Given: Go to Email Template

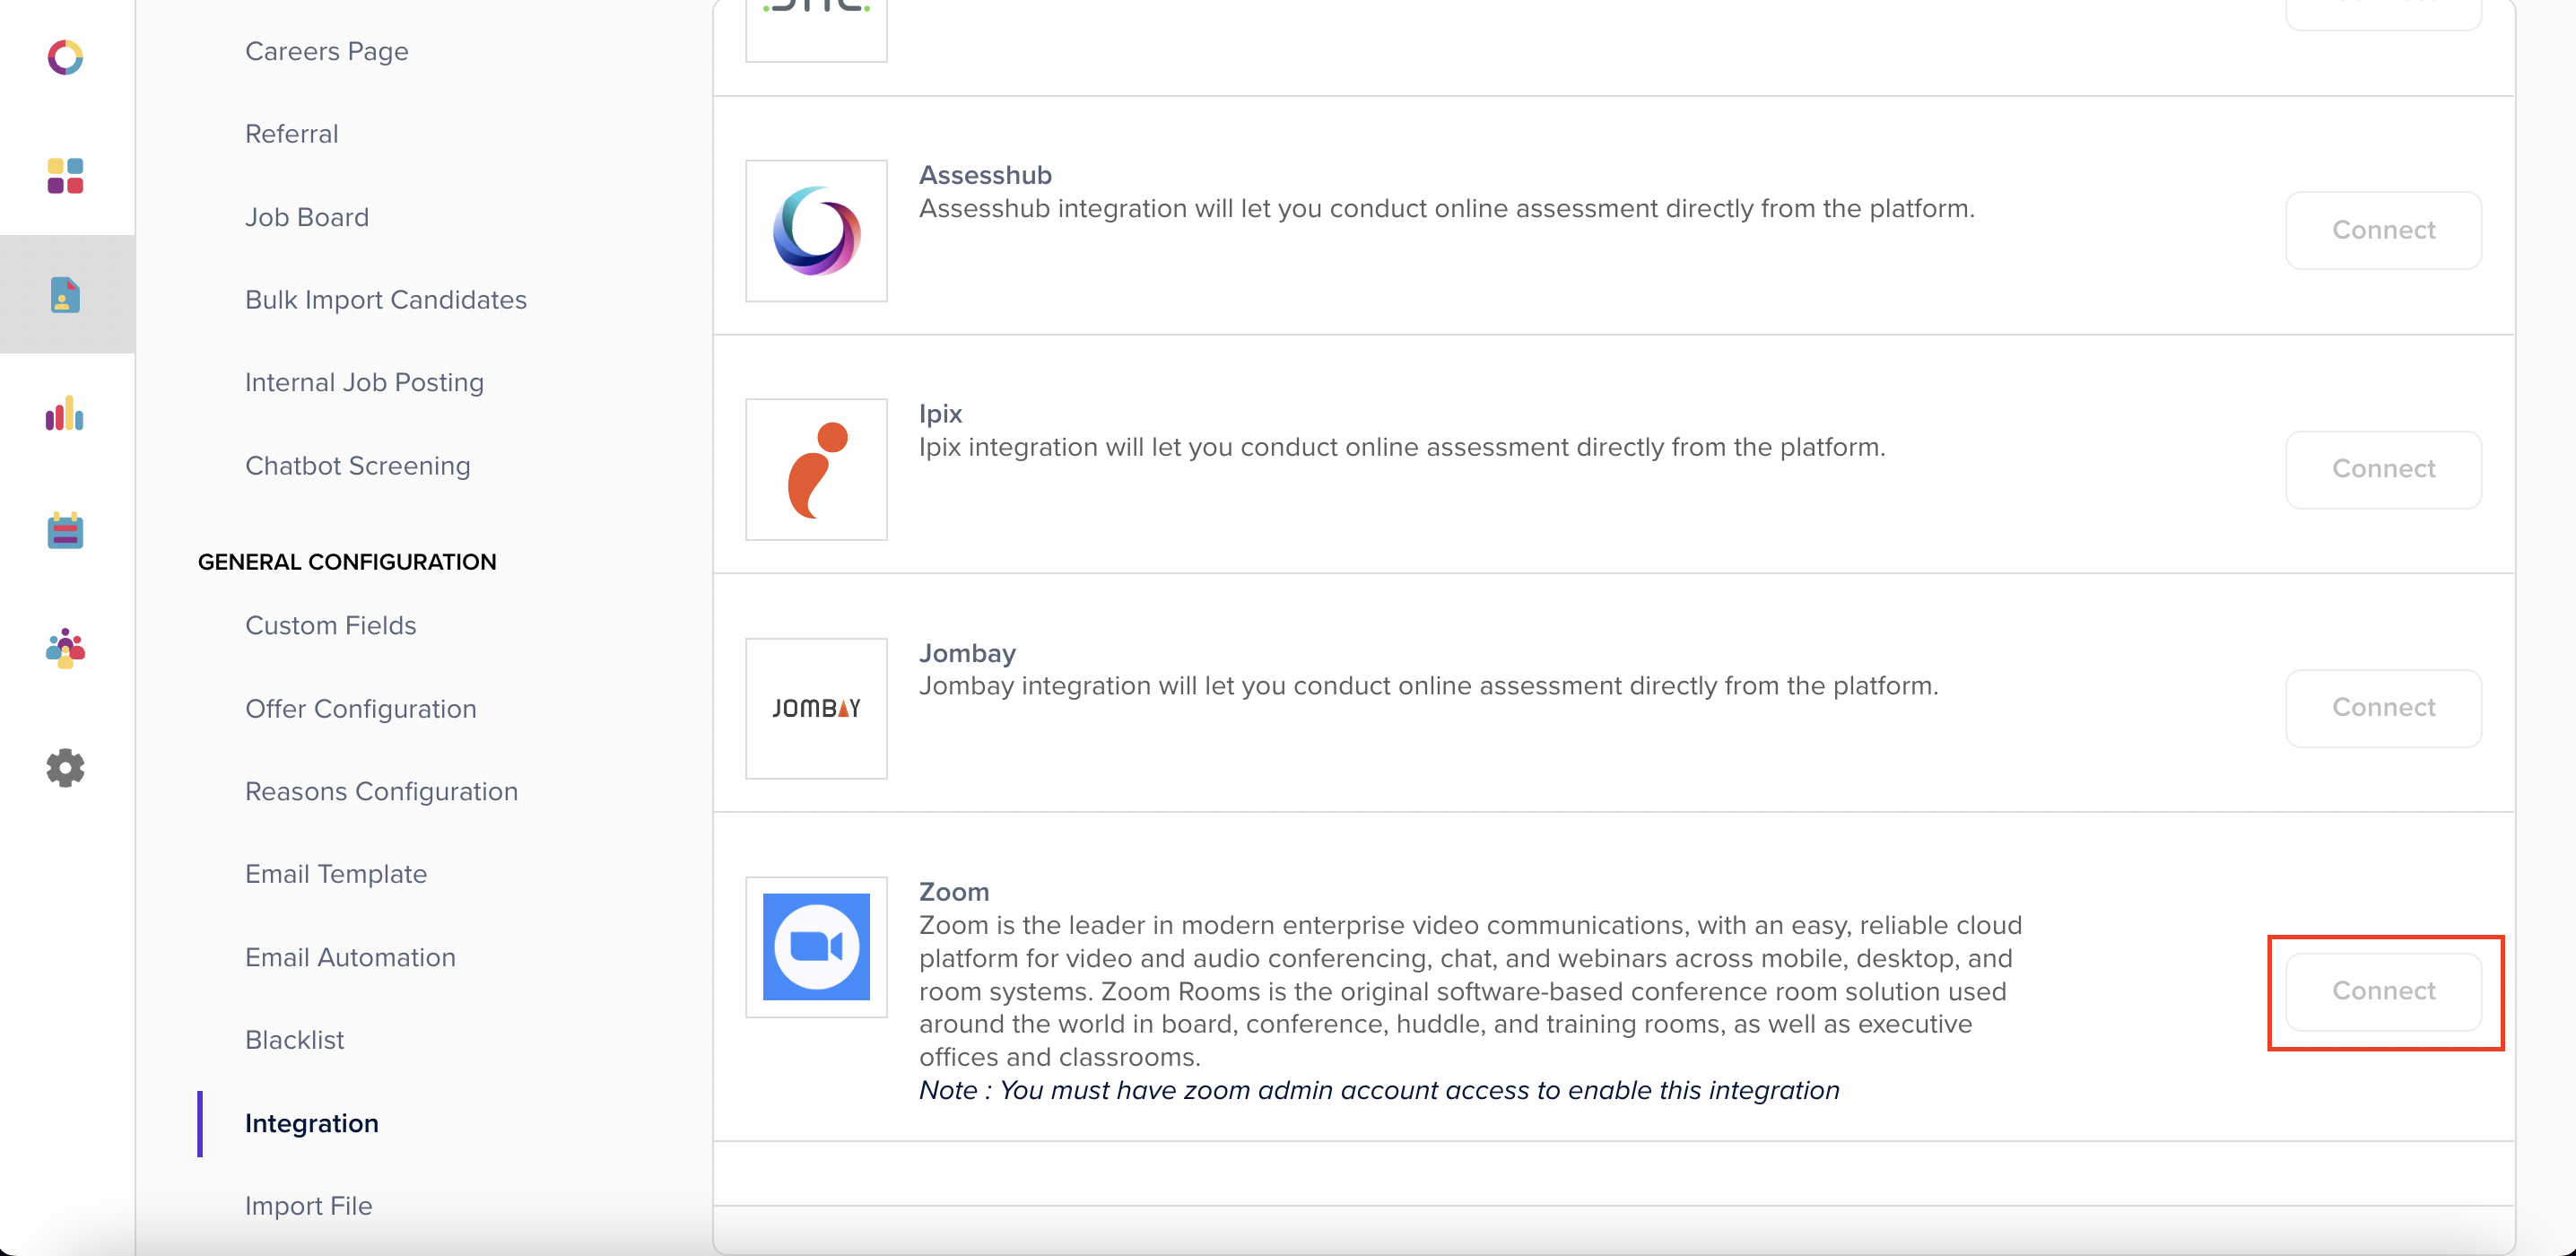Looking at the screenshot, I should pyautogui.click(x=336, y=874).
